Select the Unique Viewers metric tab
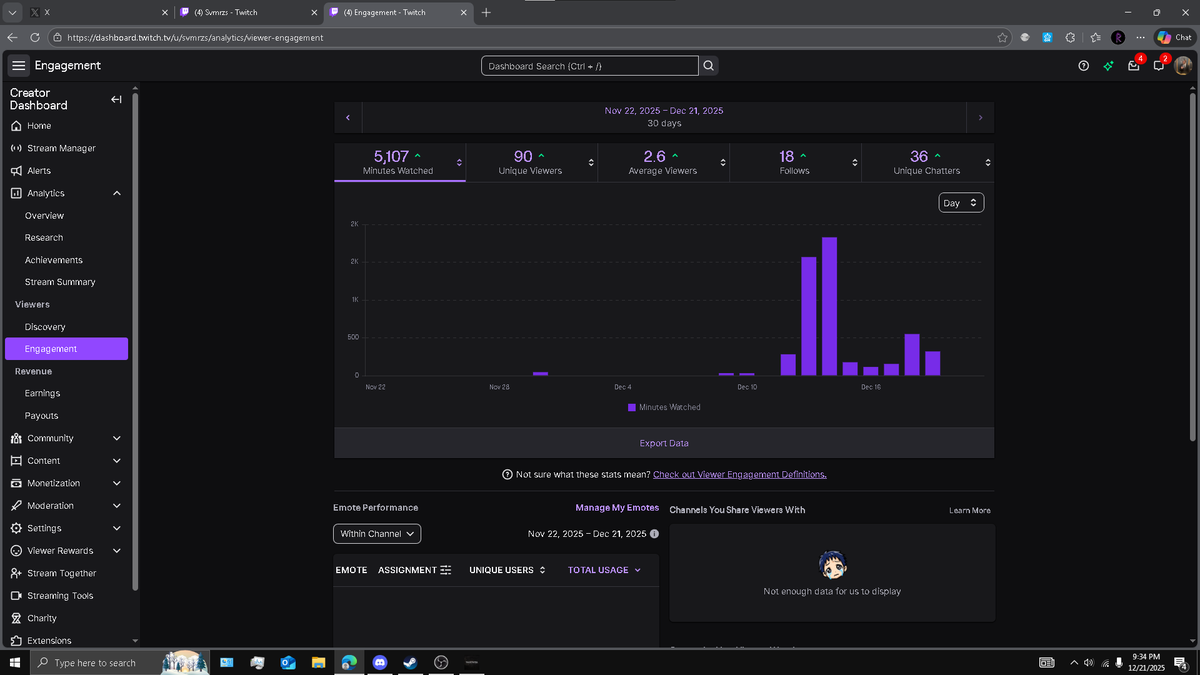Image resolution: width=1200 pixels, height=675 pixels. 531,162
